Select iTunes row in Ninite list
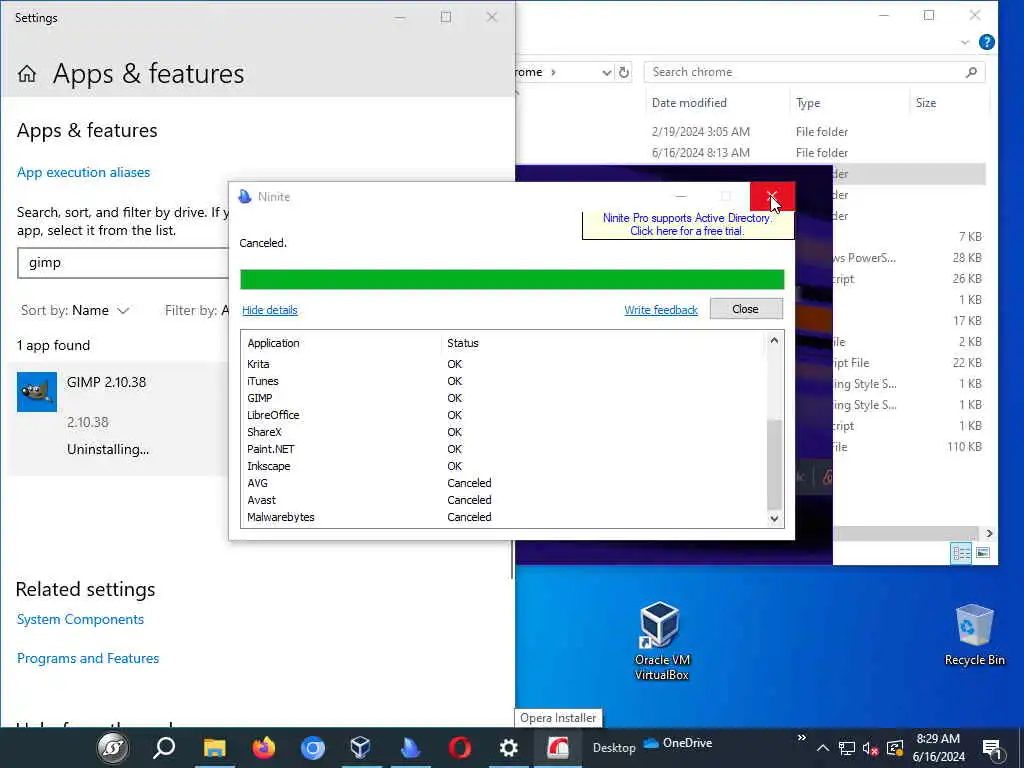Screen dimensions: 1024x768 504,381
